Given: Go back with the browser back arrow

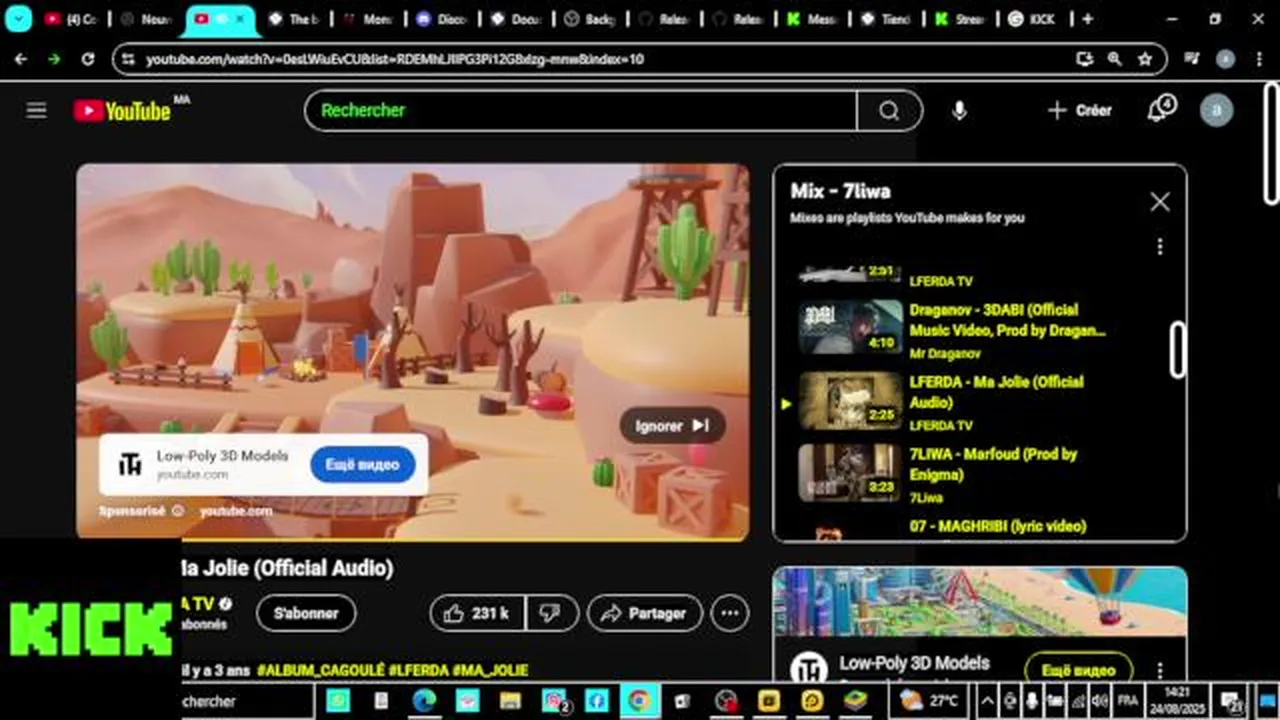Looking at the screenshot, I should coord(19,59).
